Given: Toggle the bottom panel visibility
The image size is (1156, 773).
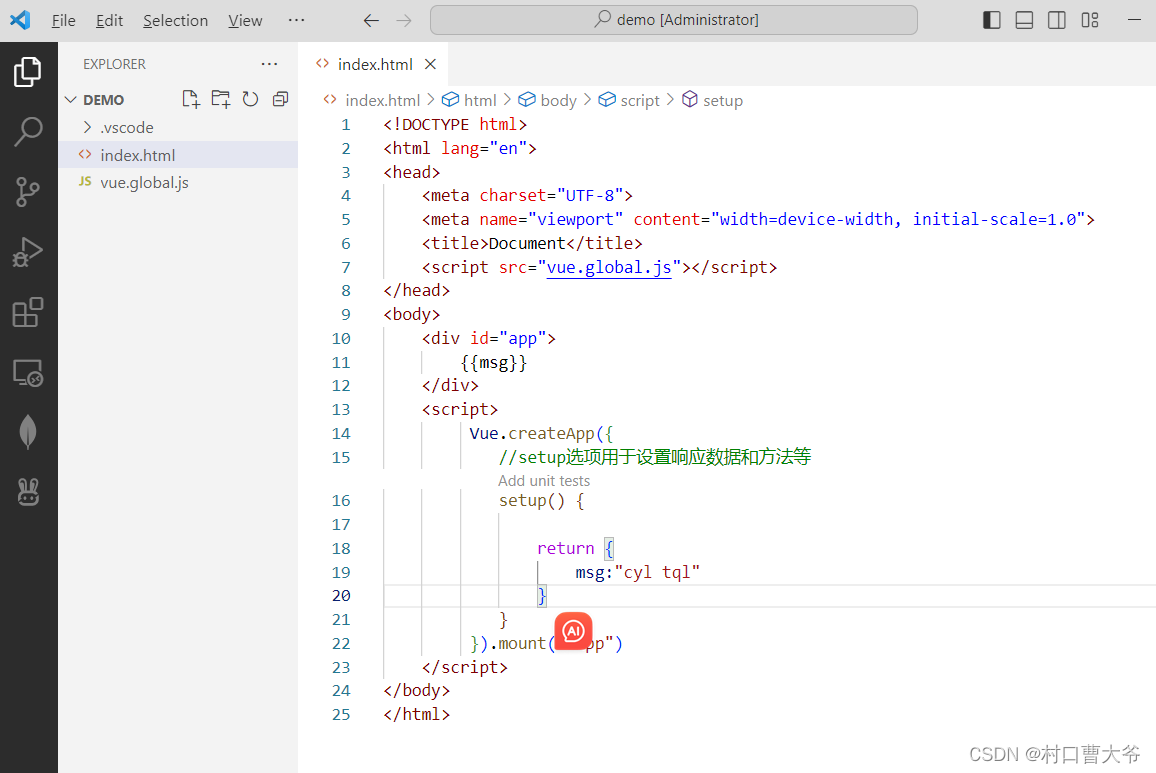Looking at the screenshot, I should click(x=1024, y=19).
